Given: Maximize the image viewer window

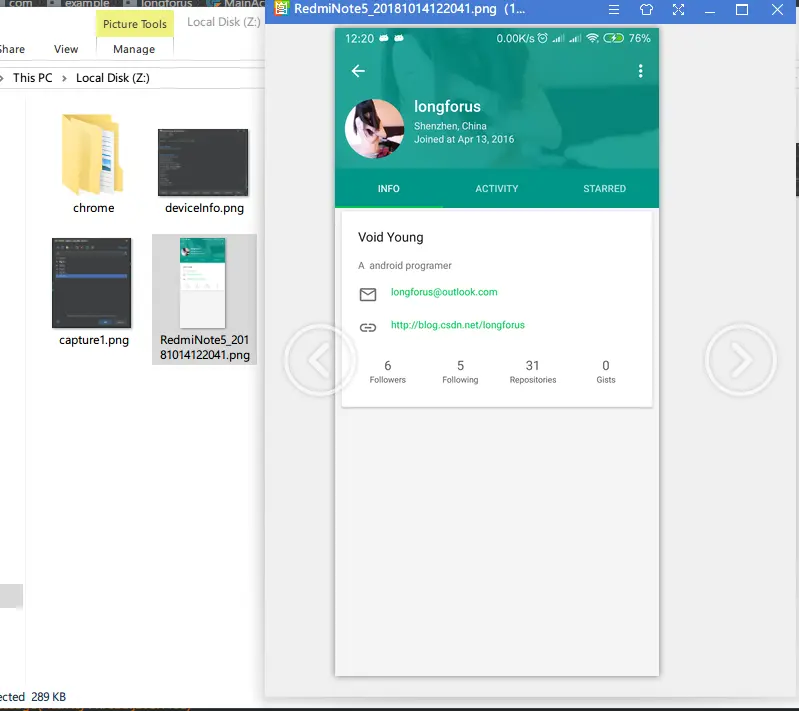Looking at the screenshot, I should (742, 10).
